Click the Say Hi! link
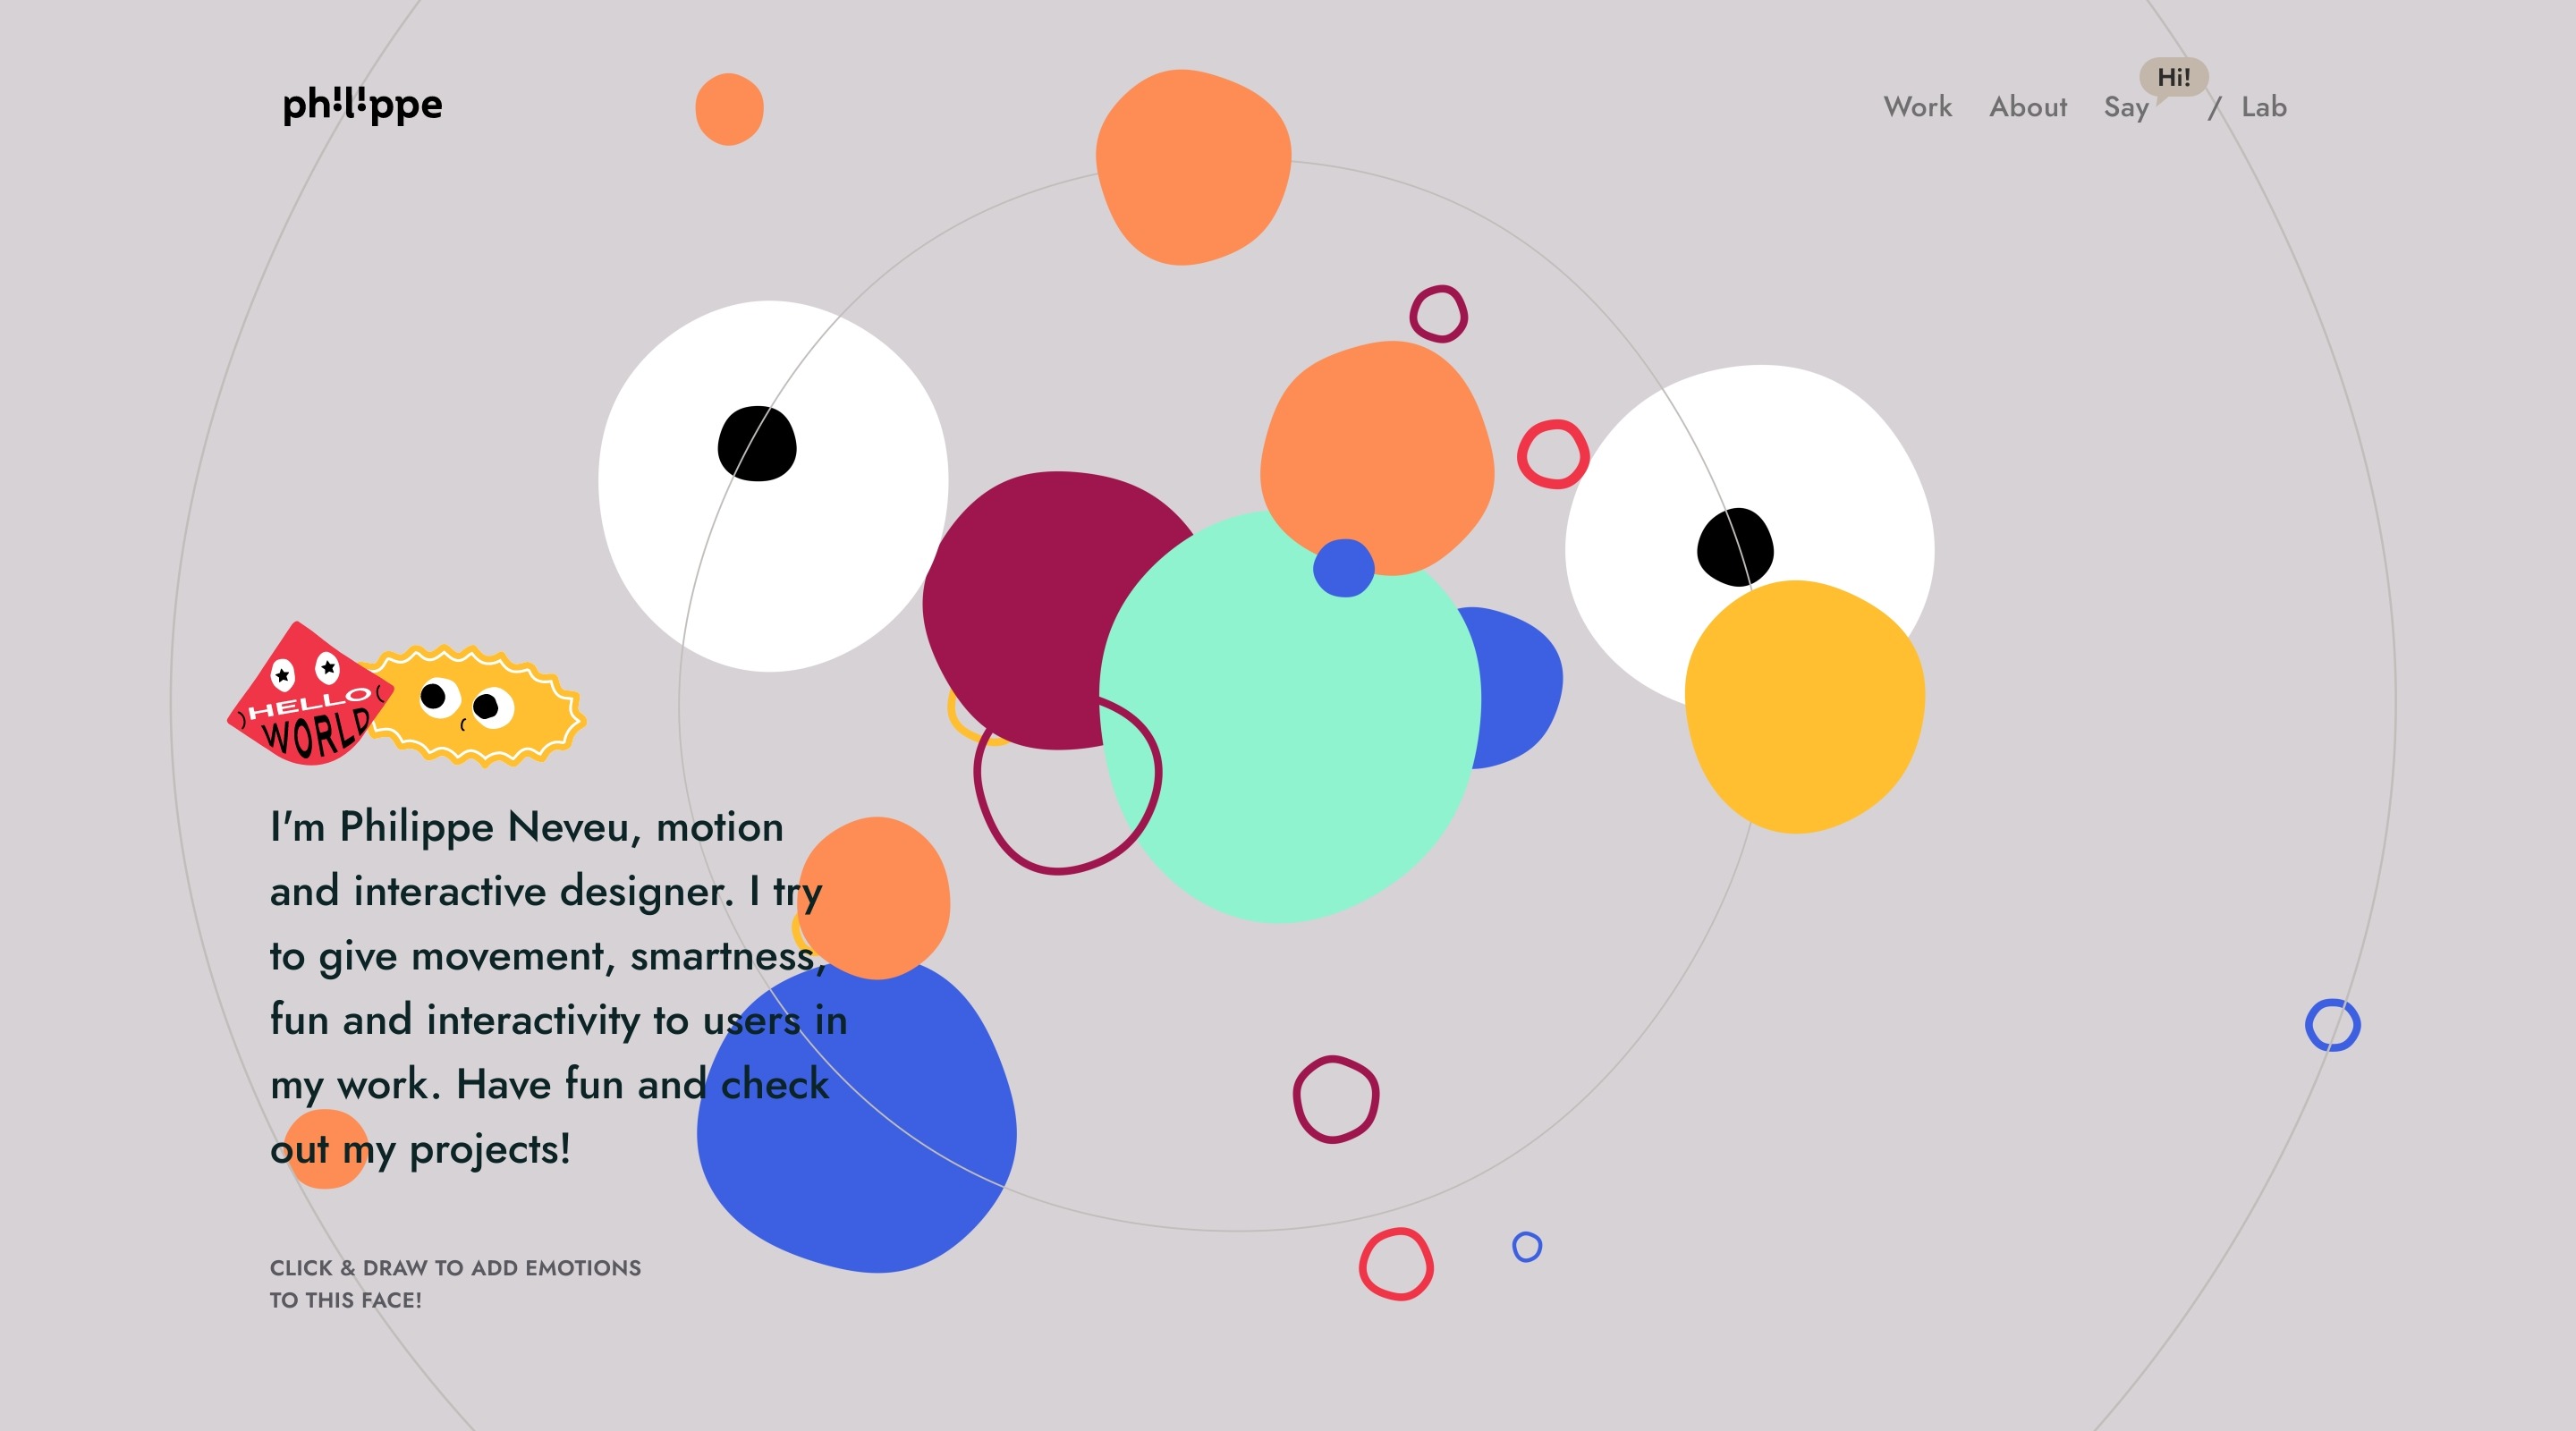Image resolution: width=2576 pixels, height=1431 pixels. tap(2126, 108)
